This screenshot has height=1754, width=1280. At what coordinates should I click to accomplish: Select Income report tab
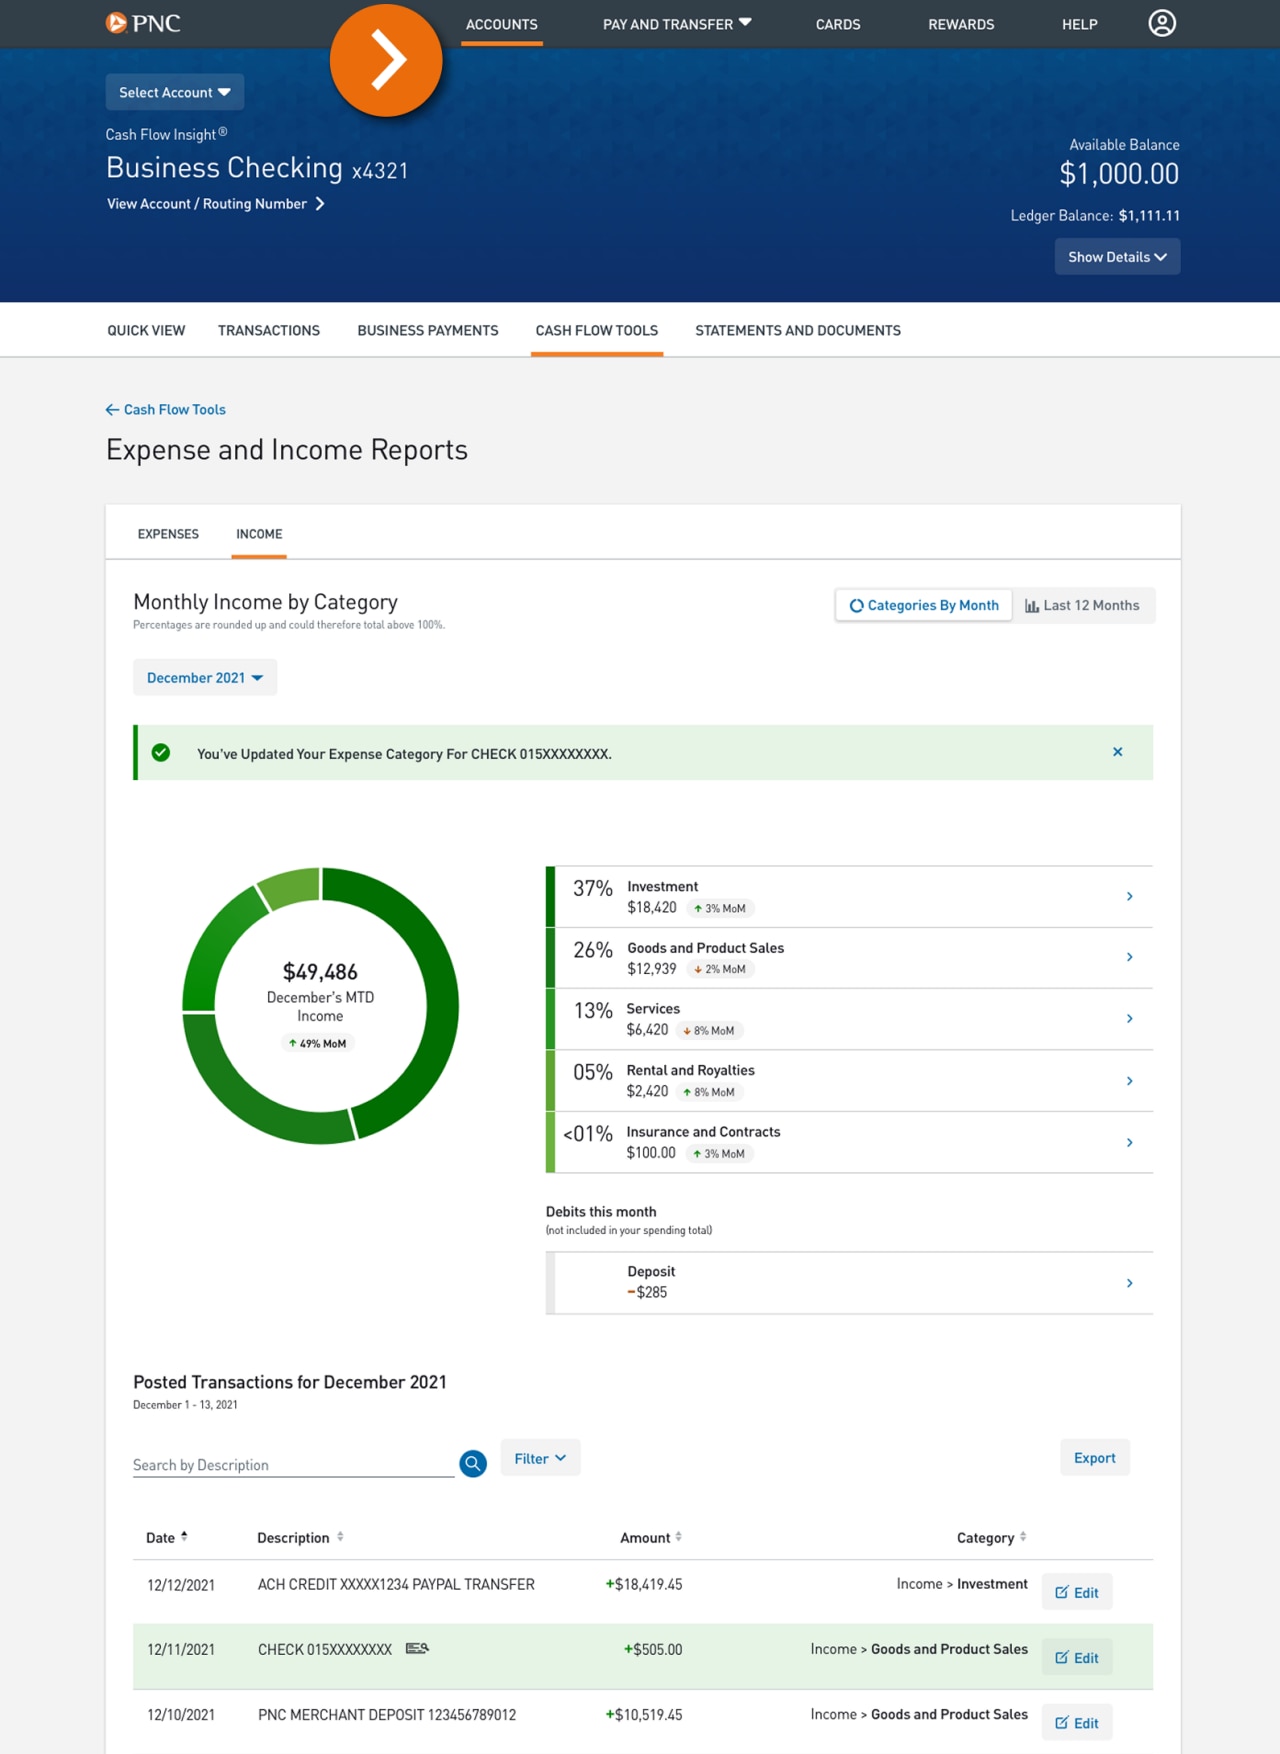(x=259, y=534)
